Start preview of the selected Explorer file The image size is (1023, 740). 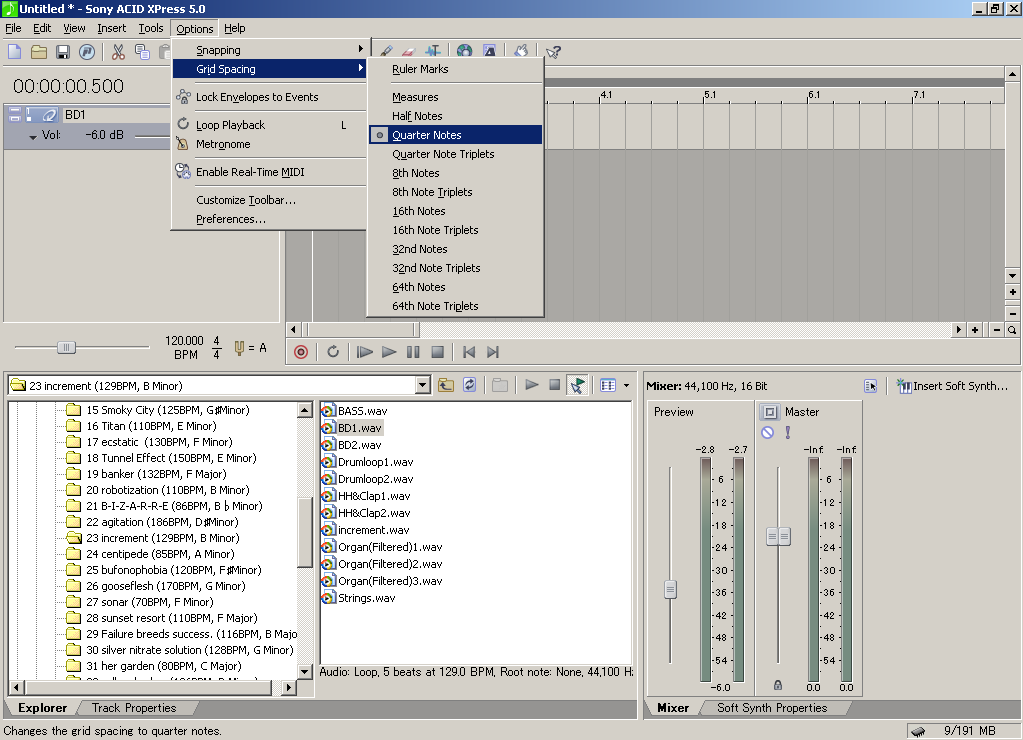(x=532, y=385)
